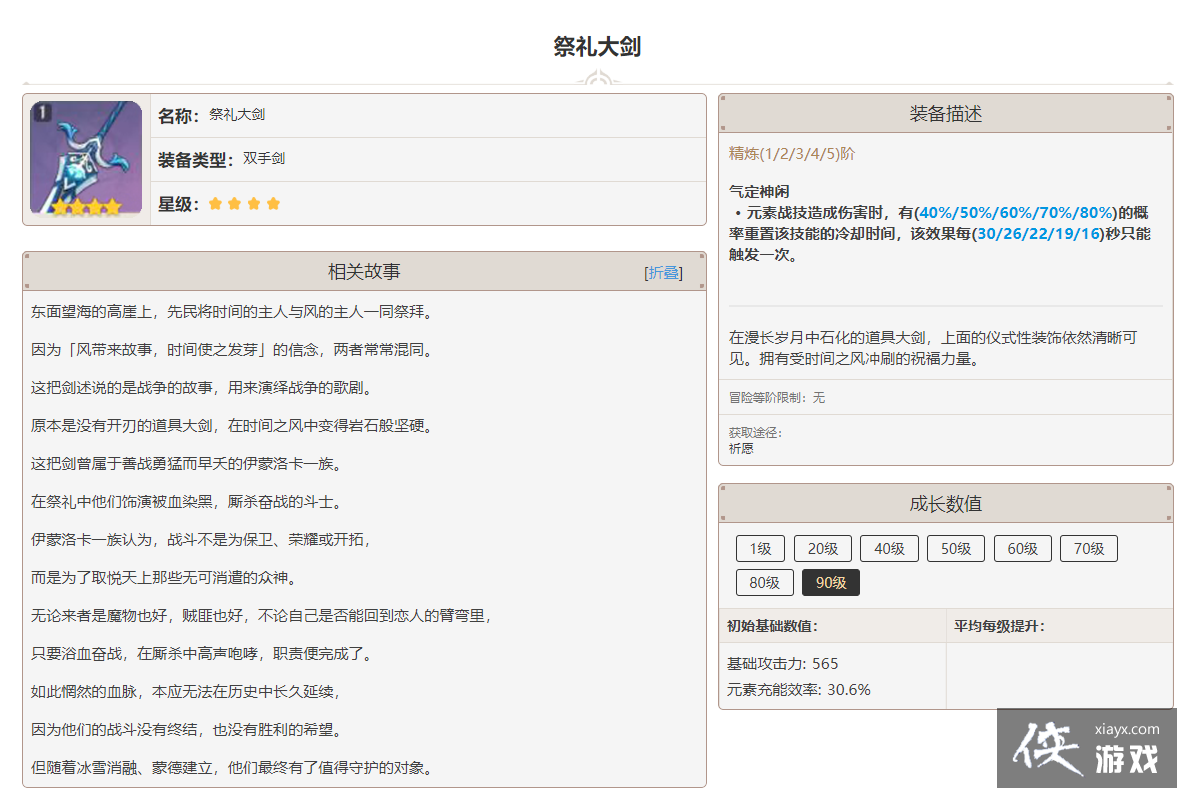This screenshot has height=788, width=1177.
Task: Click the four-star rating icons
Action: click(245, 204)
